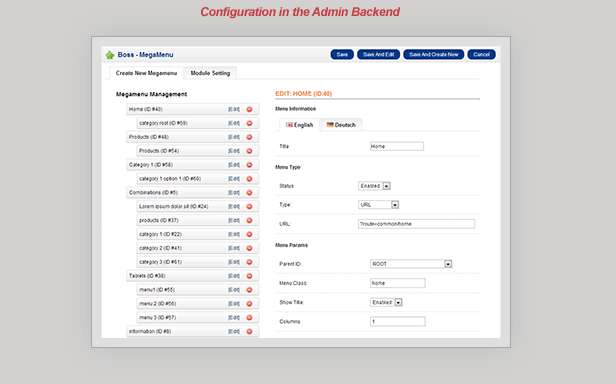Image resolution: width=616 pixels, height=384 pixels.
Task: Click the 'Megamenu Management' heading
Action: point(151,94)
